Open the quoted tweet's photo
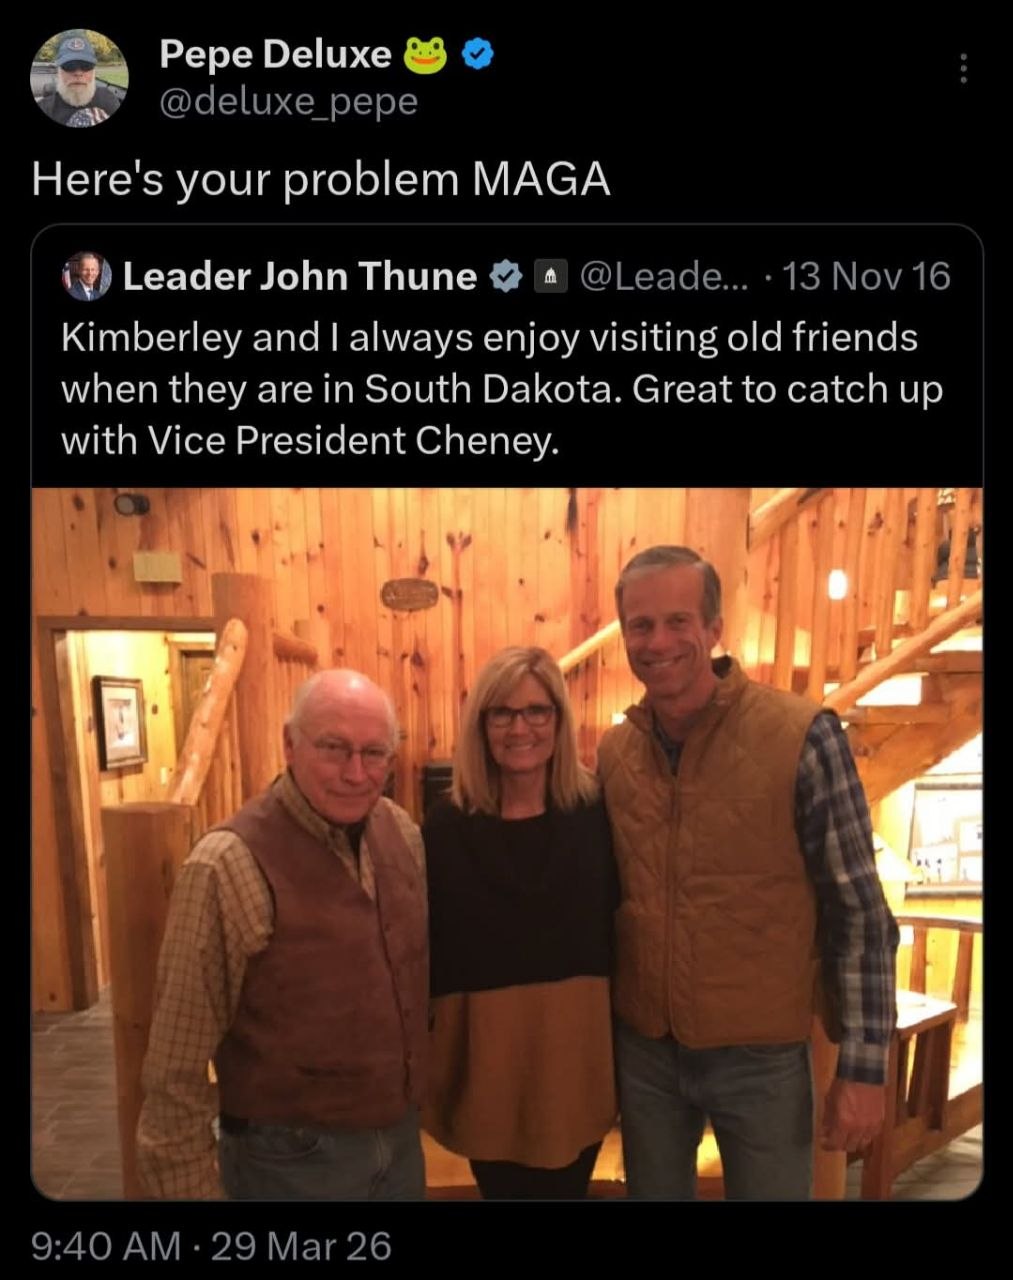 point(507,843)
